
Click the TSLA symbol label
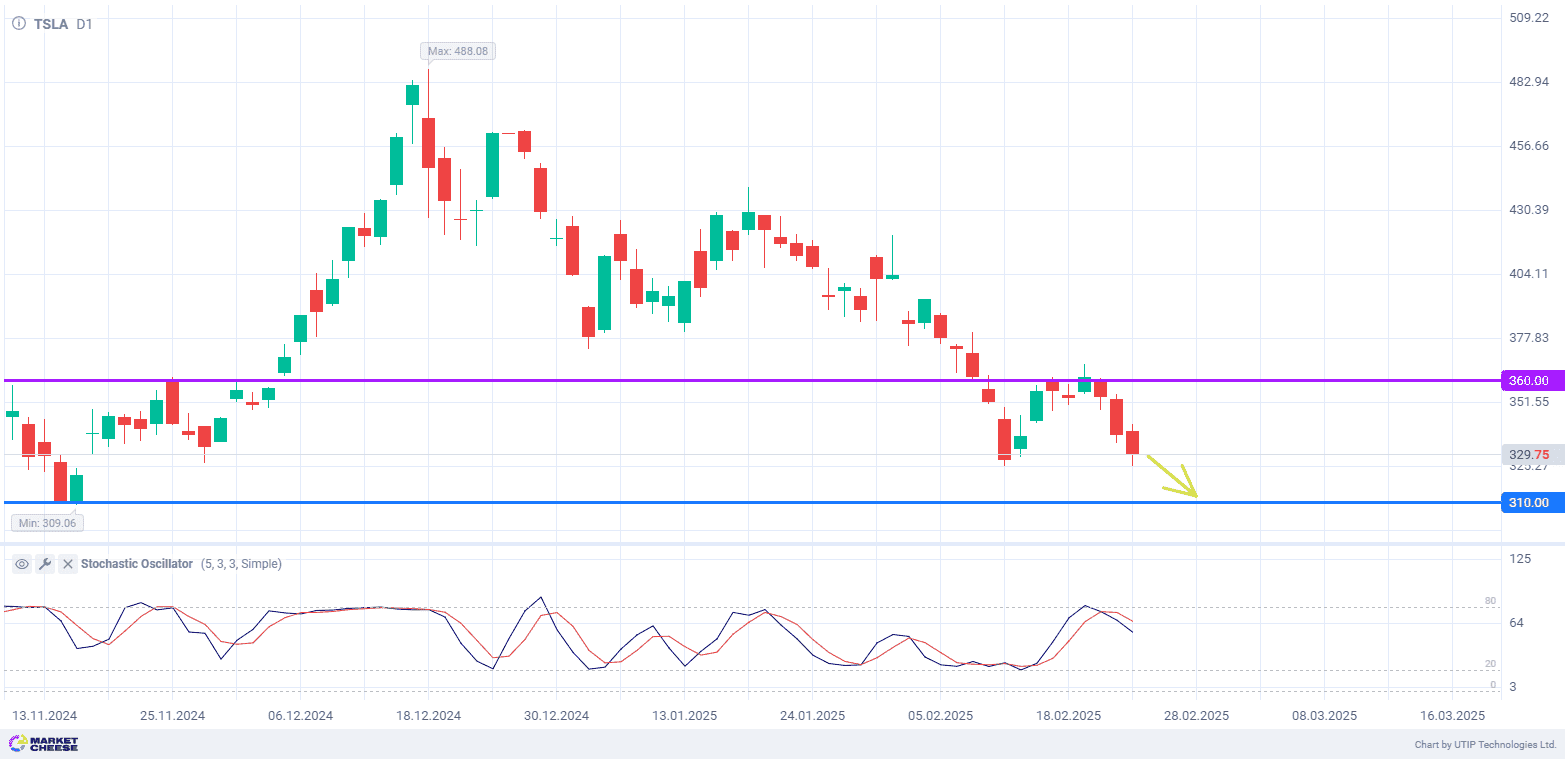point(51,24)
